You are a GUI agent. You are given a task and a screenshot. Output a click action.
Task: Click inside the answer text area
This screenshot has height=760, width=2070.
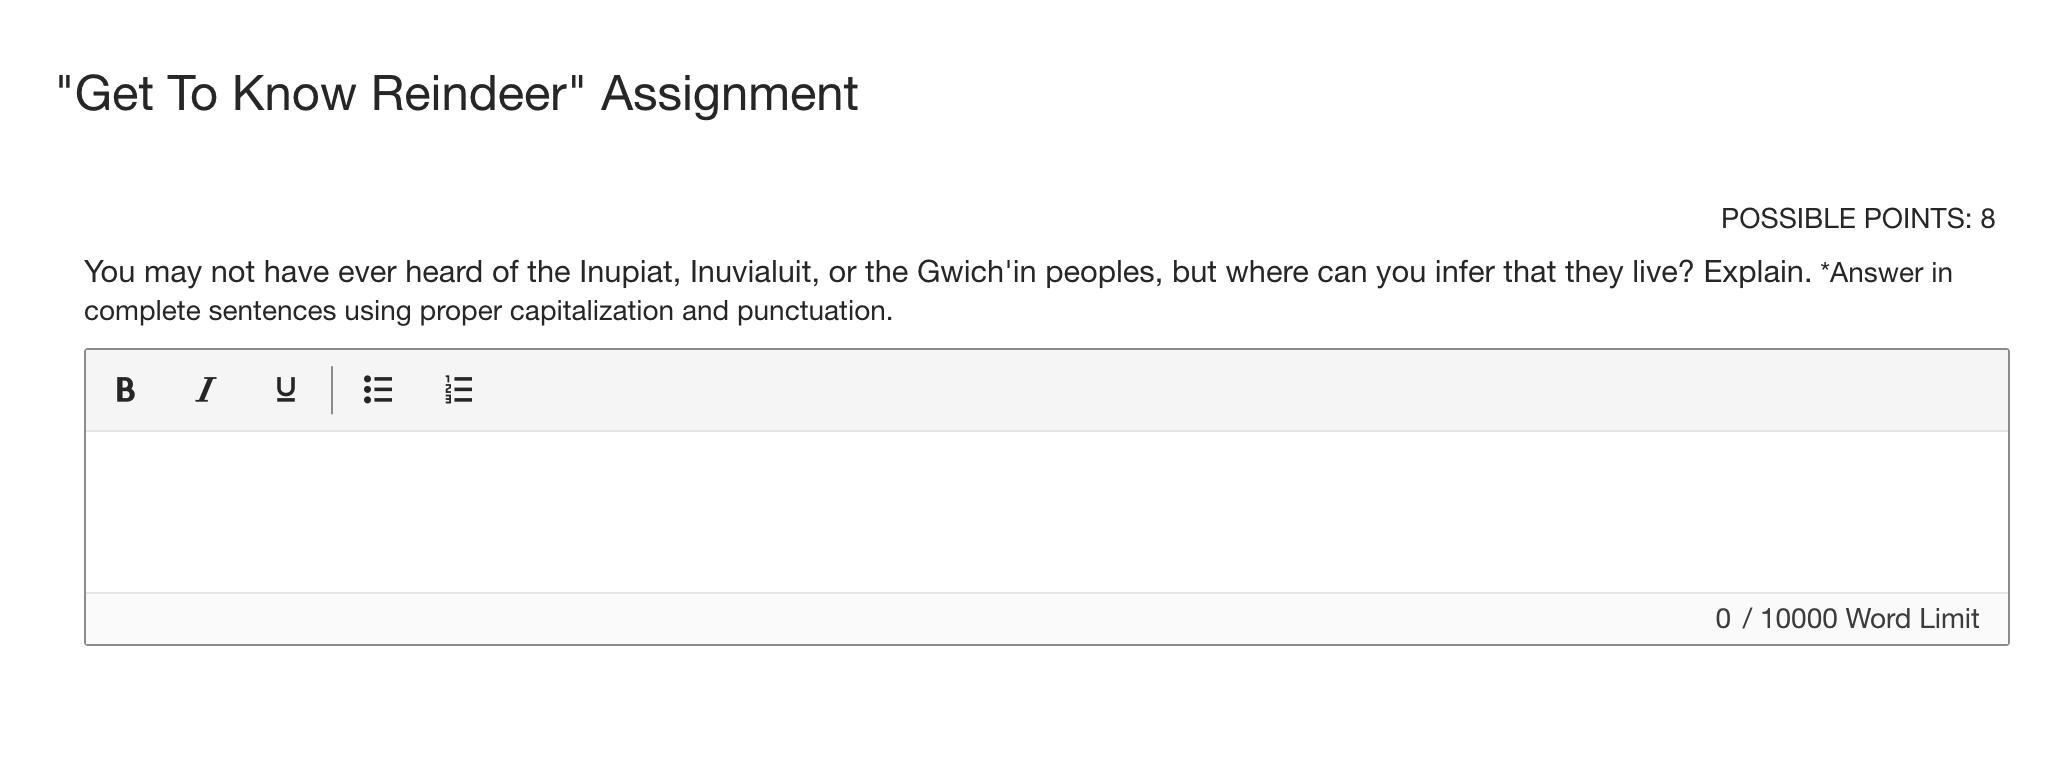tap(1046, 512)
